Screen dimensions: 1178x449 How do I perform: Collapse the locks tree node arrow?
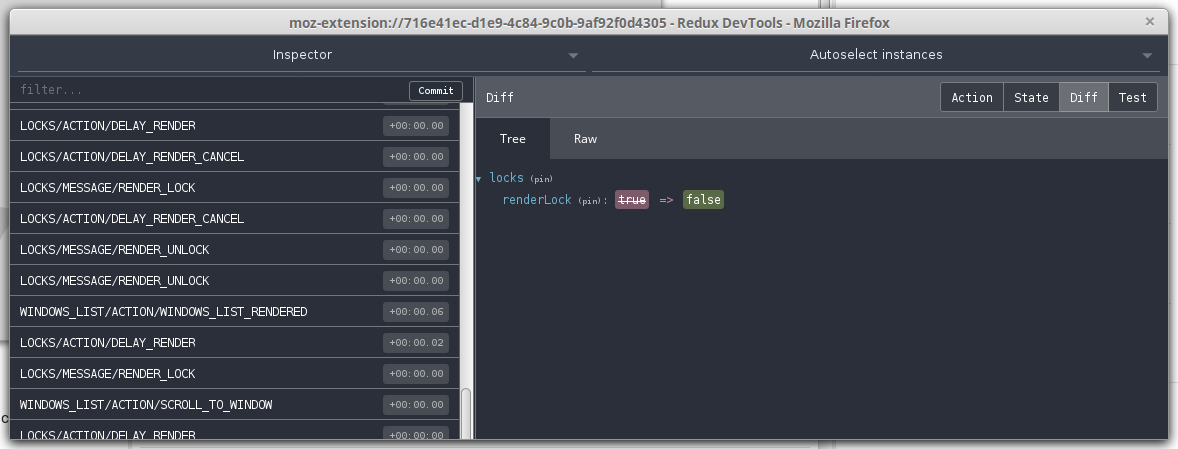[x=479, y=179]
